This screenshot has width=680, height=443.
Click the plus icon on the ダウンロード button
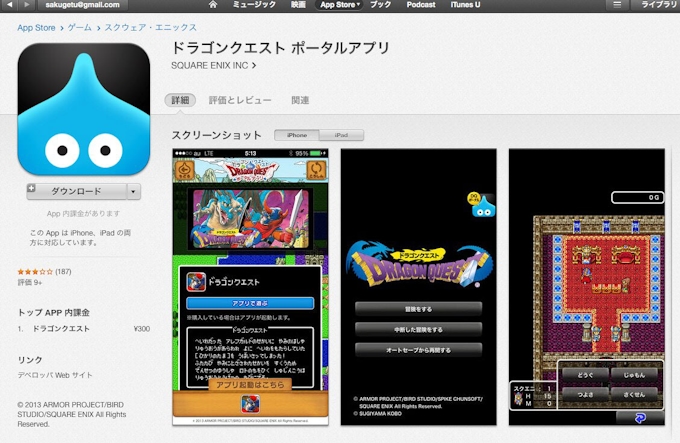click(x=32, y=189)
